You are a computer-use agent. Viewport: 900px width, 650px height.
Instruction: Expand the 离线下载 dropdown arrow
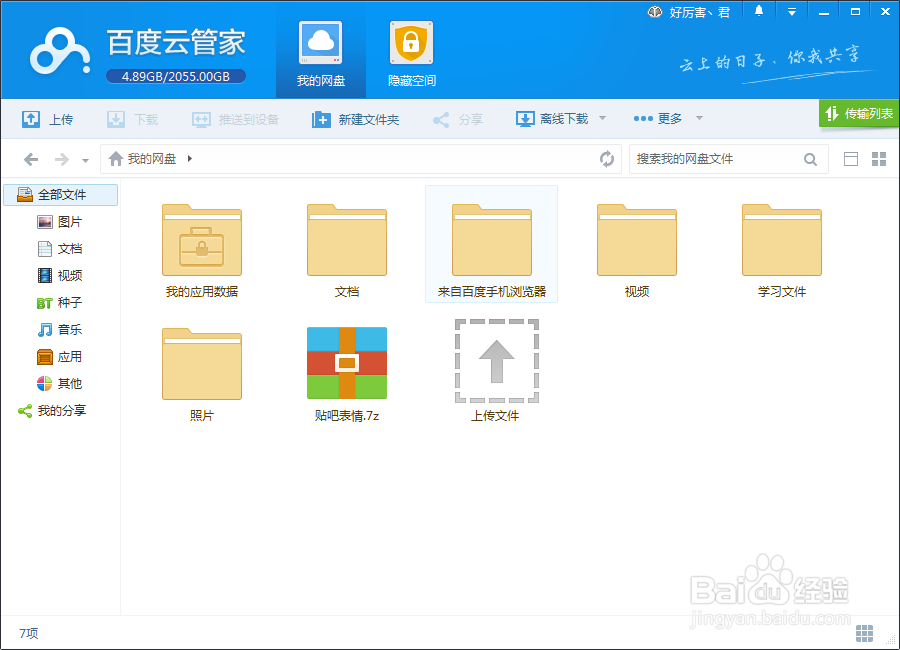pos(603,118)
